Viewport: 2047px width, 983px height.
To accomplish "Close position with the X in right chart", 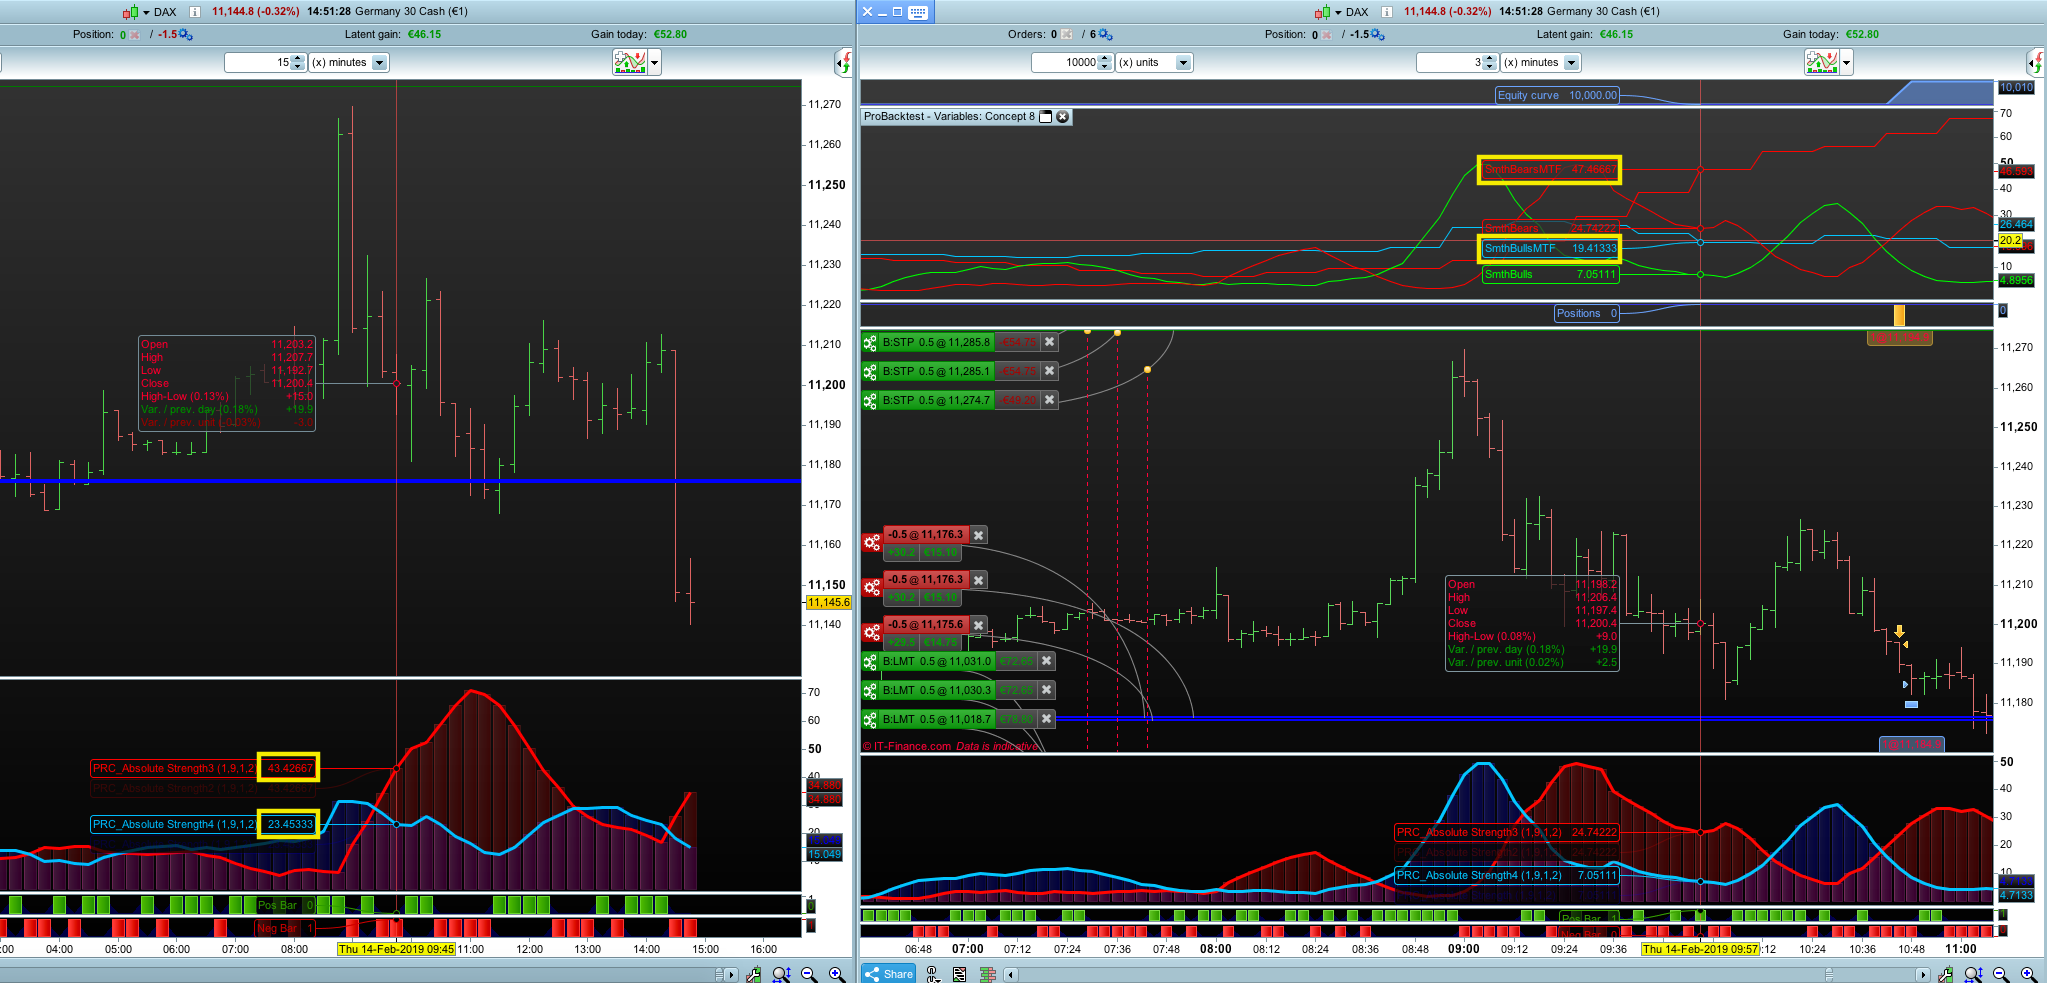I will point(1327,35).
